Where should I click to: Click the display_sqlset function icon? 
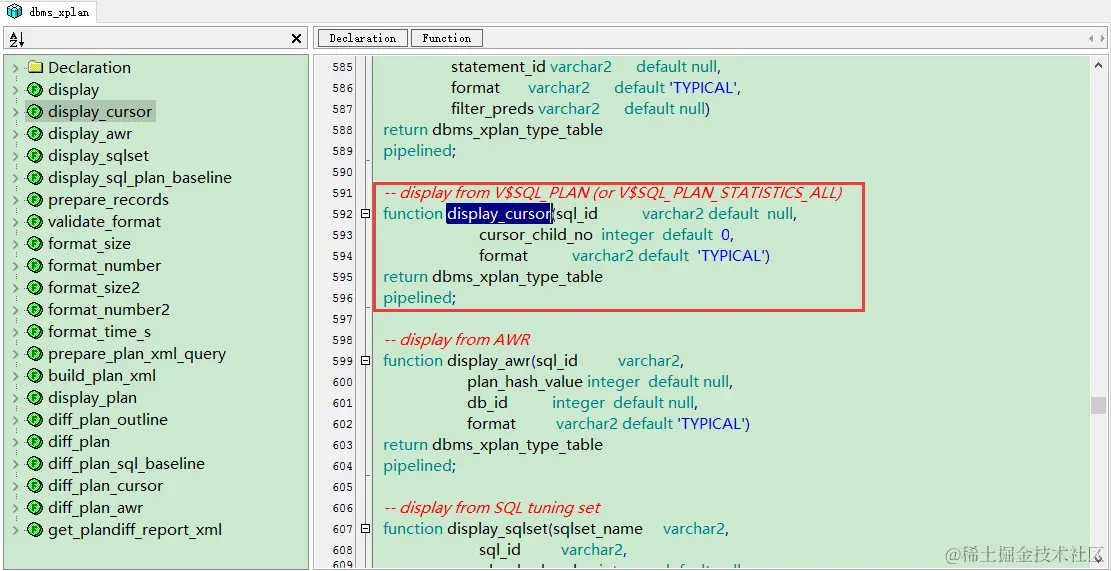tap(35, 156)
